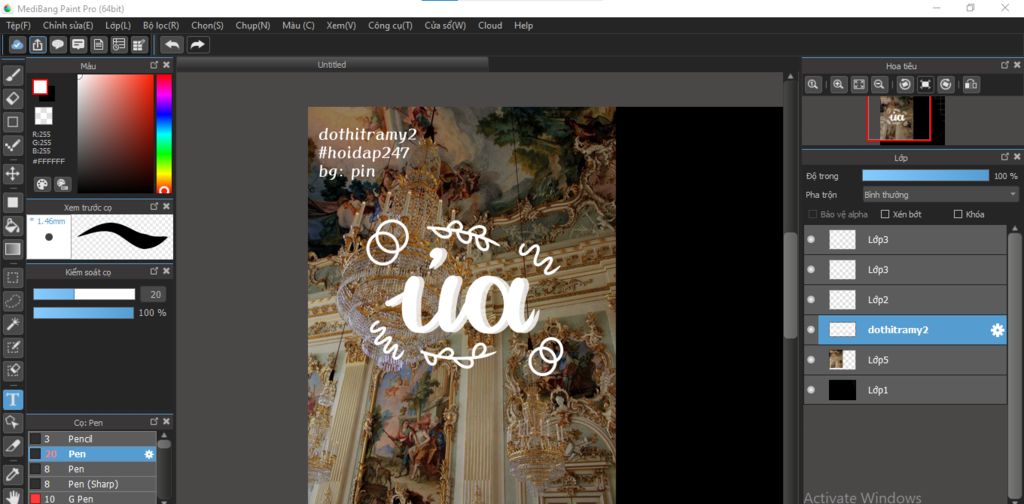Screen dimensions: 1024x504
Task: Pop out the Xem trước cọ panel
Action: point(154,206)
